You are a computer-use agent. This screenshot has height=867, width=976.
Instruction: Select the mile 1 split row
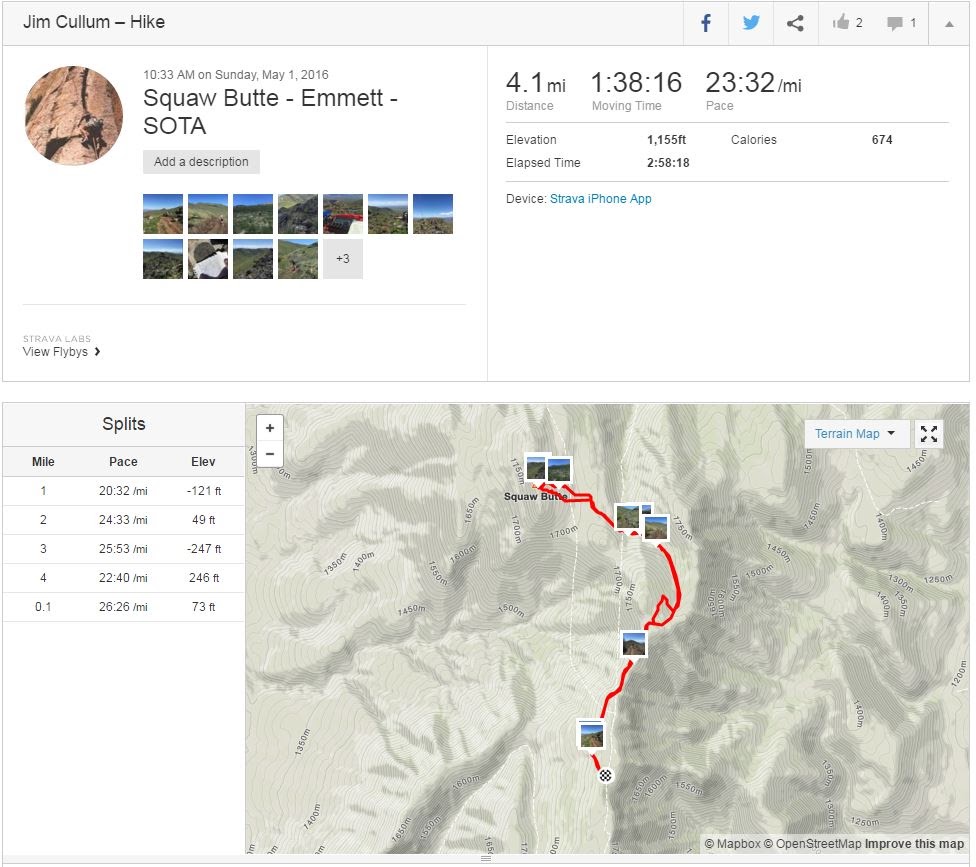[123, 491]
